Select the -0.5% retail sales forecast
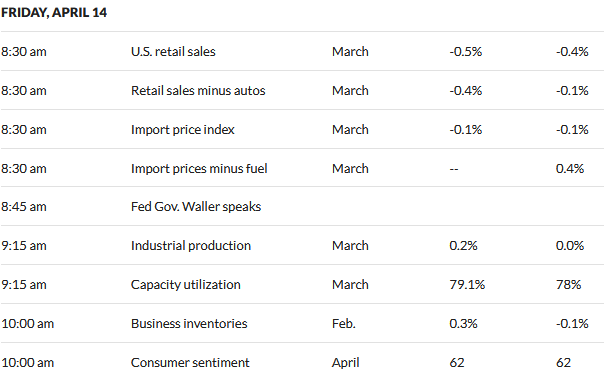Screen dimensions: 604x376 pyautogui.click(x=465, y=52)
